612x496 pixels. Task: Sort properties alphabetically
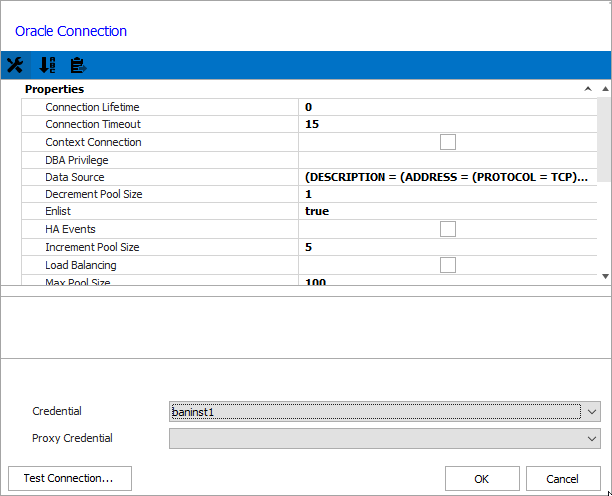[47, 65]
